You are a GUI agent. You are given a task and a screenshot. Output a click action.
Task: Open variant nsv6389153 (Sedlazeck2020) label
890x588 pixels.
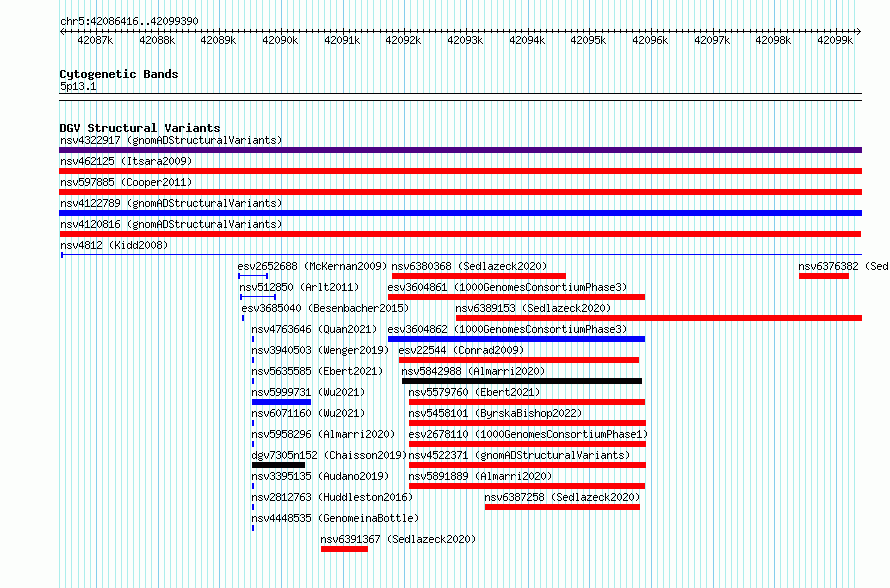(533, 308)
